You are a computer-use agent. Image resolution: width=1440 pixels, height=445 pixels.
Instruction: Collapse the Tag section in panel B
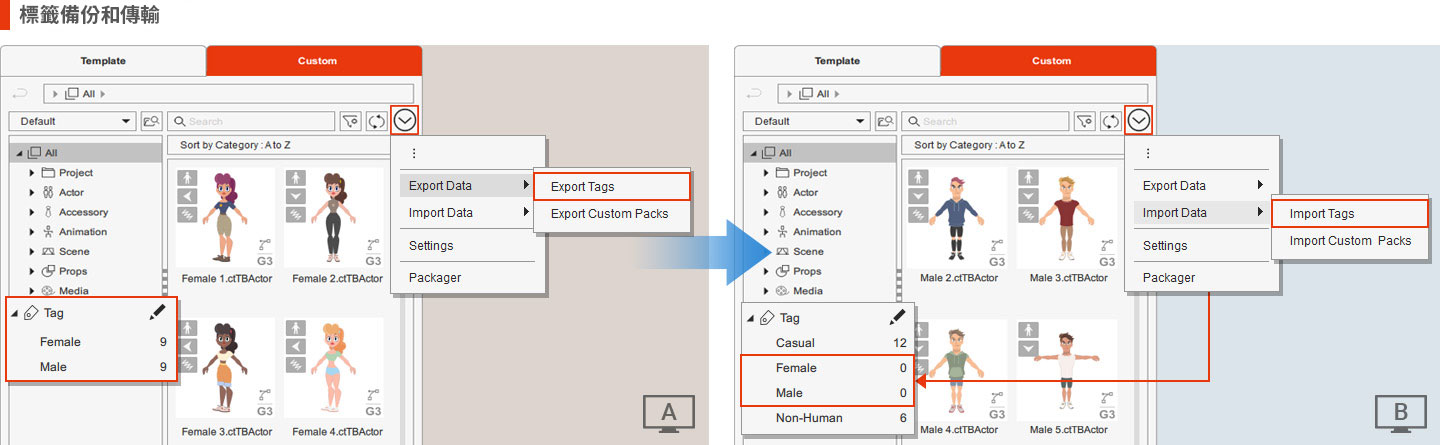751,318
